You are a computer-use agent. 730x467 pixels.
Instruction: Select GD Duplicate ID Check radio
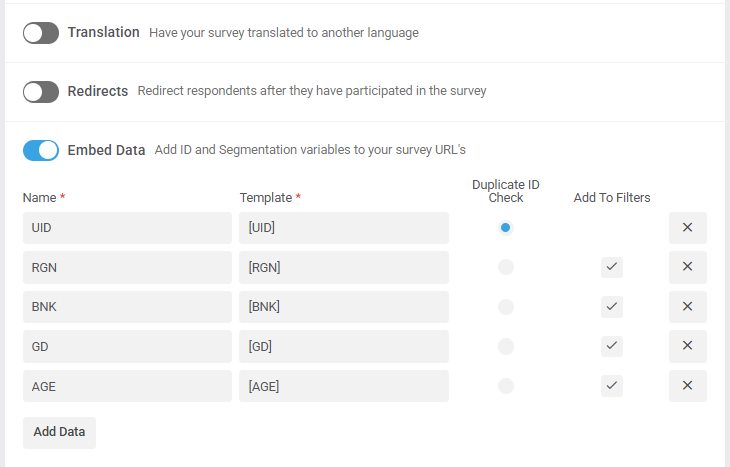tap(506, 346)
